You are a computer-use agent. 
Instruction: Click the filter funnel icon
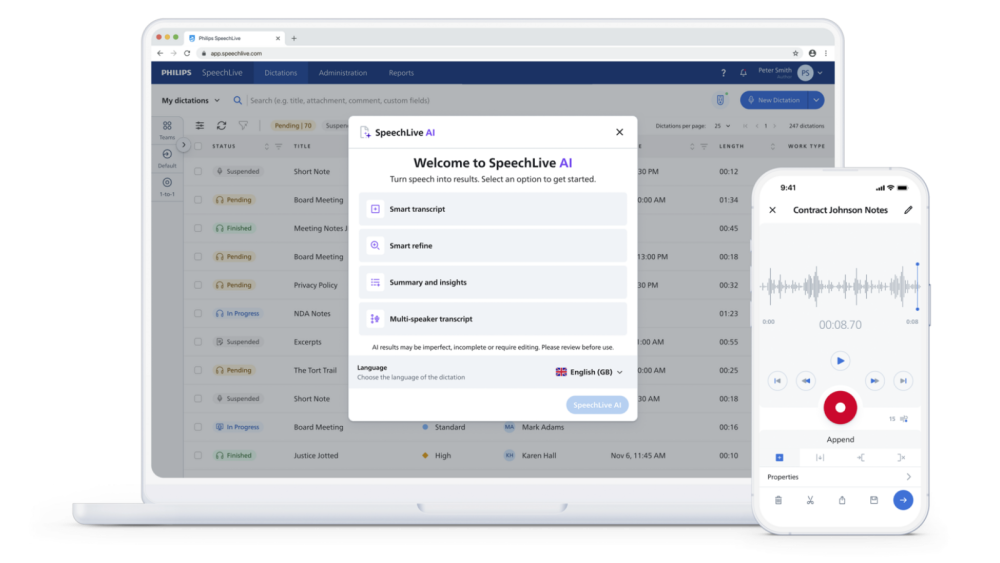point(243,126)
